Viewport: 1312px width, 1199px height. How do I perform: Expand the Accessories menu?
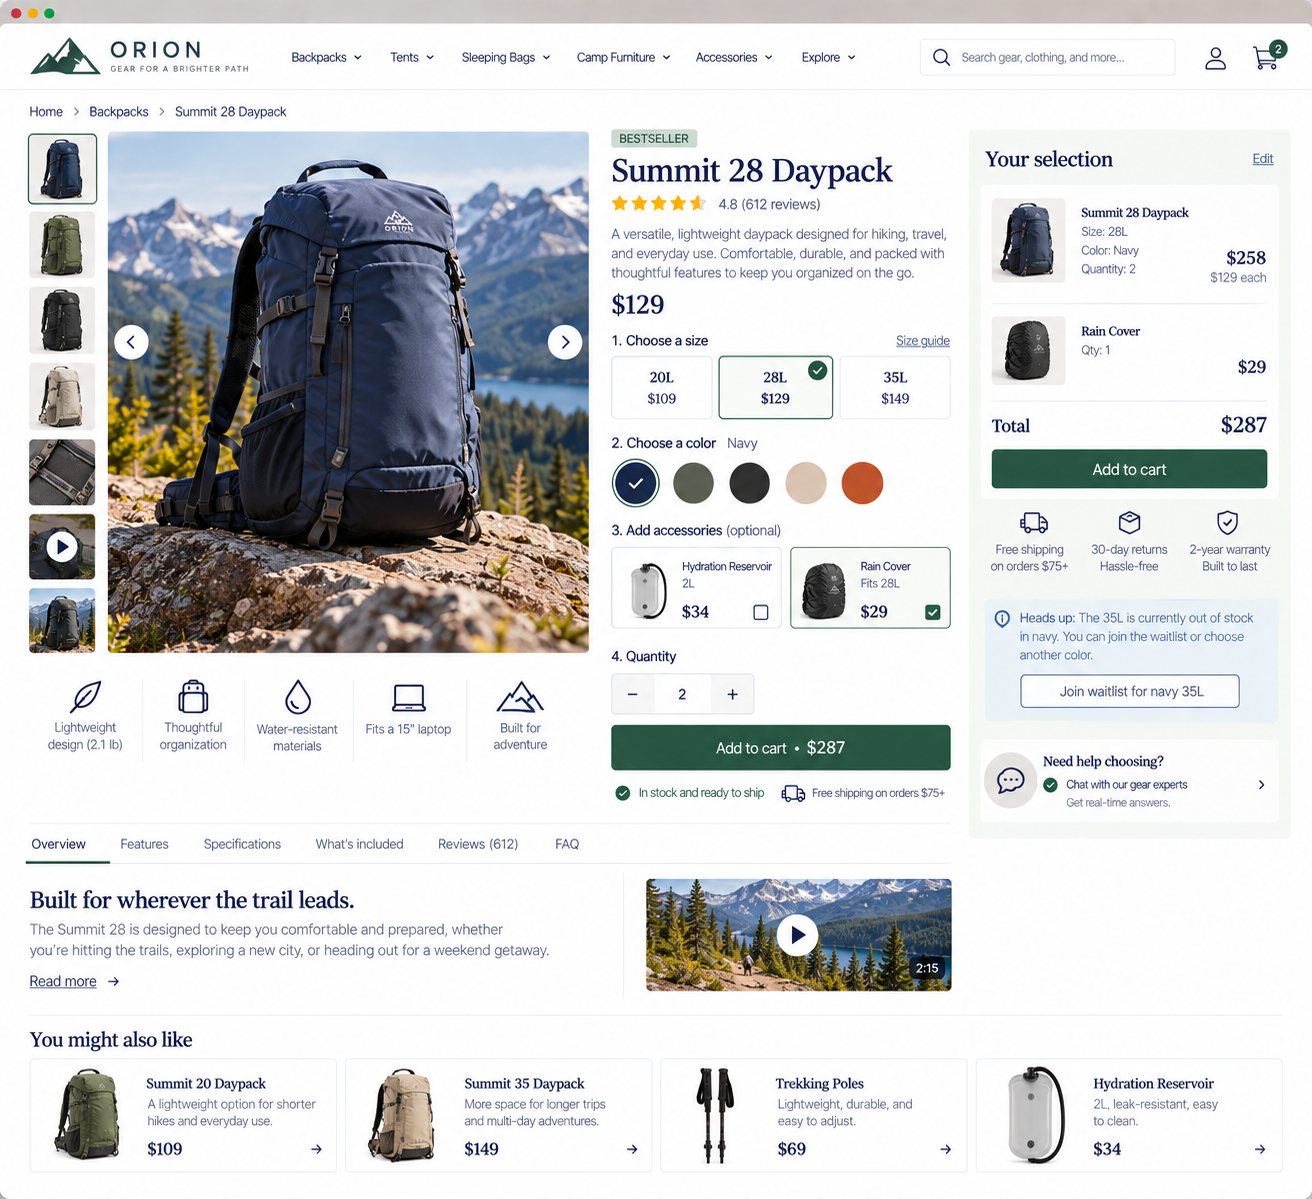point(734,57)
